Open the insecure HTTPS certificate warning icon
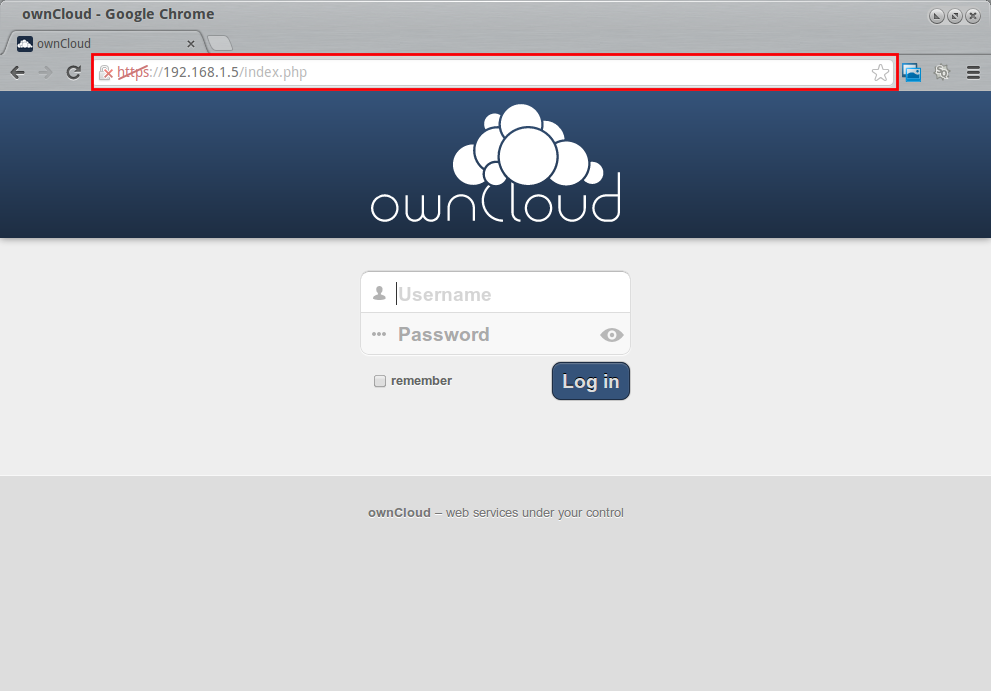The image size is (991, 691). pos(106,73)
